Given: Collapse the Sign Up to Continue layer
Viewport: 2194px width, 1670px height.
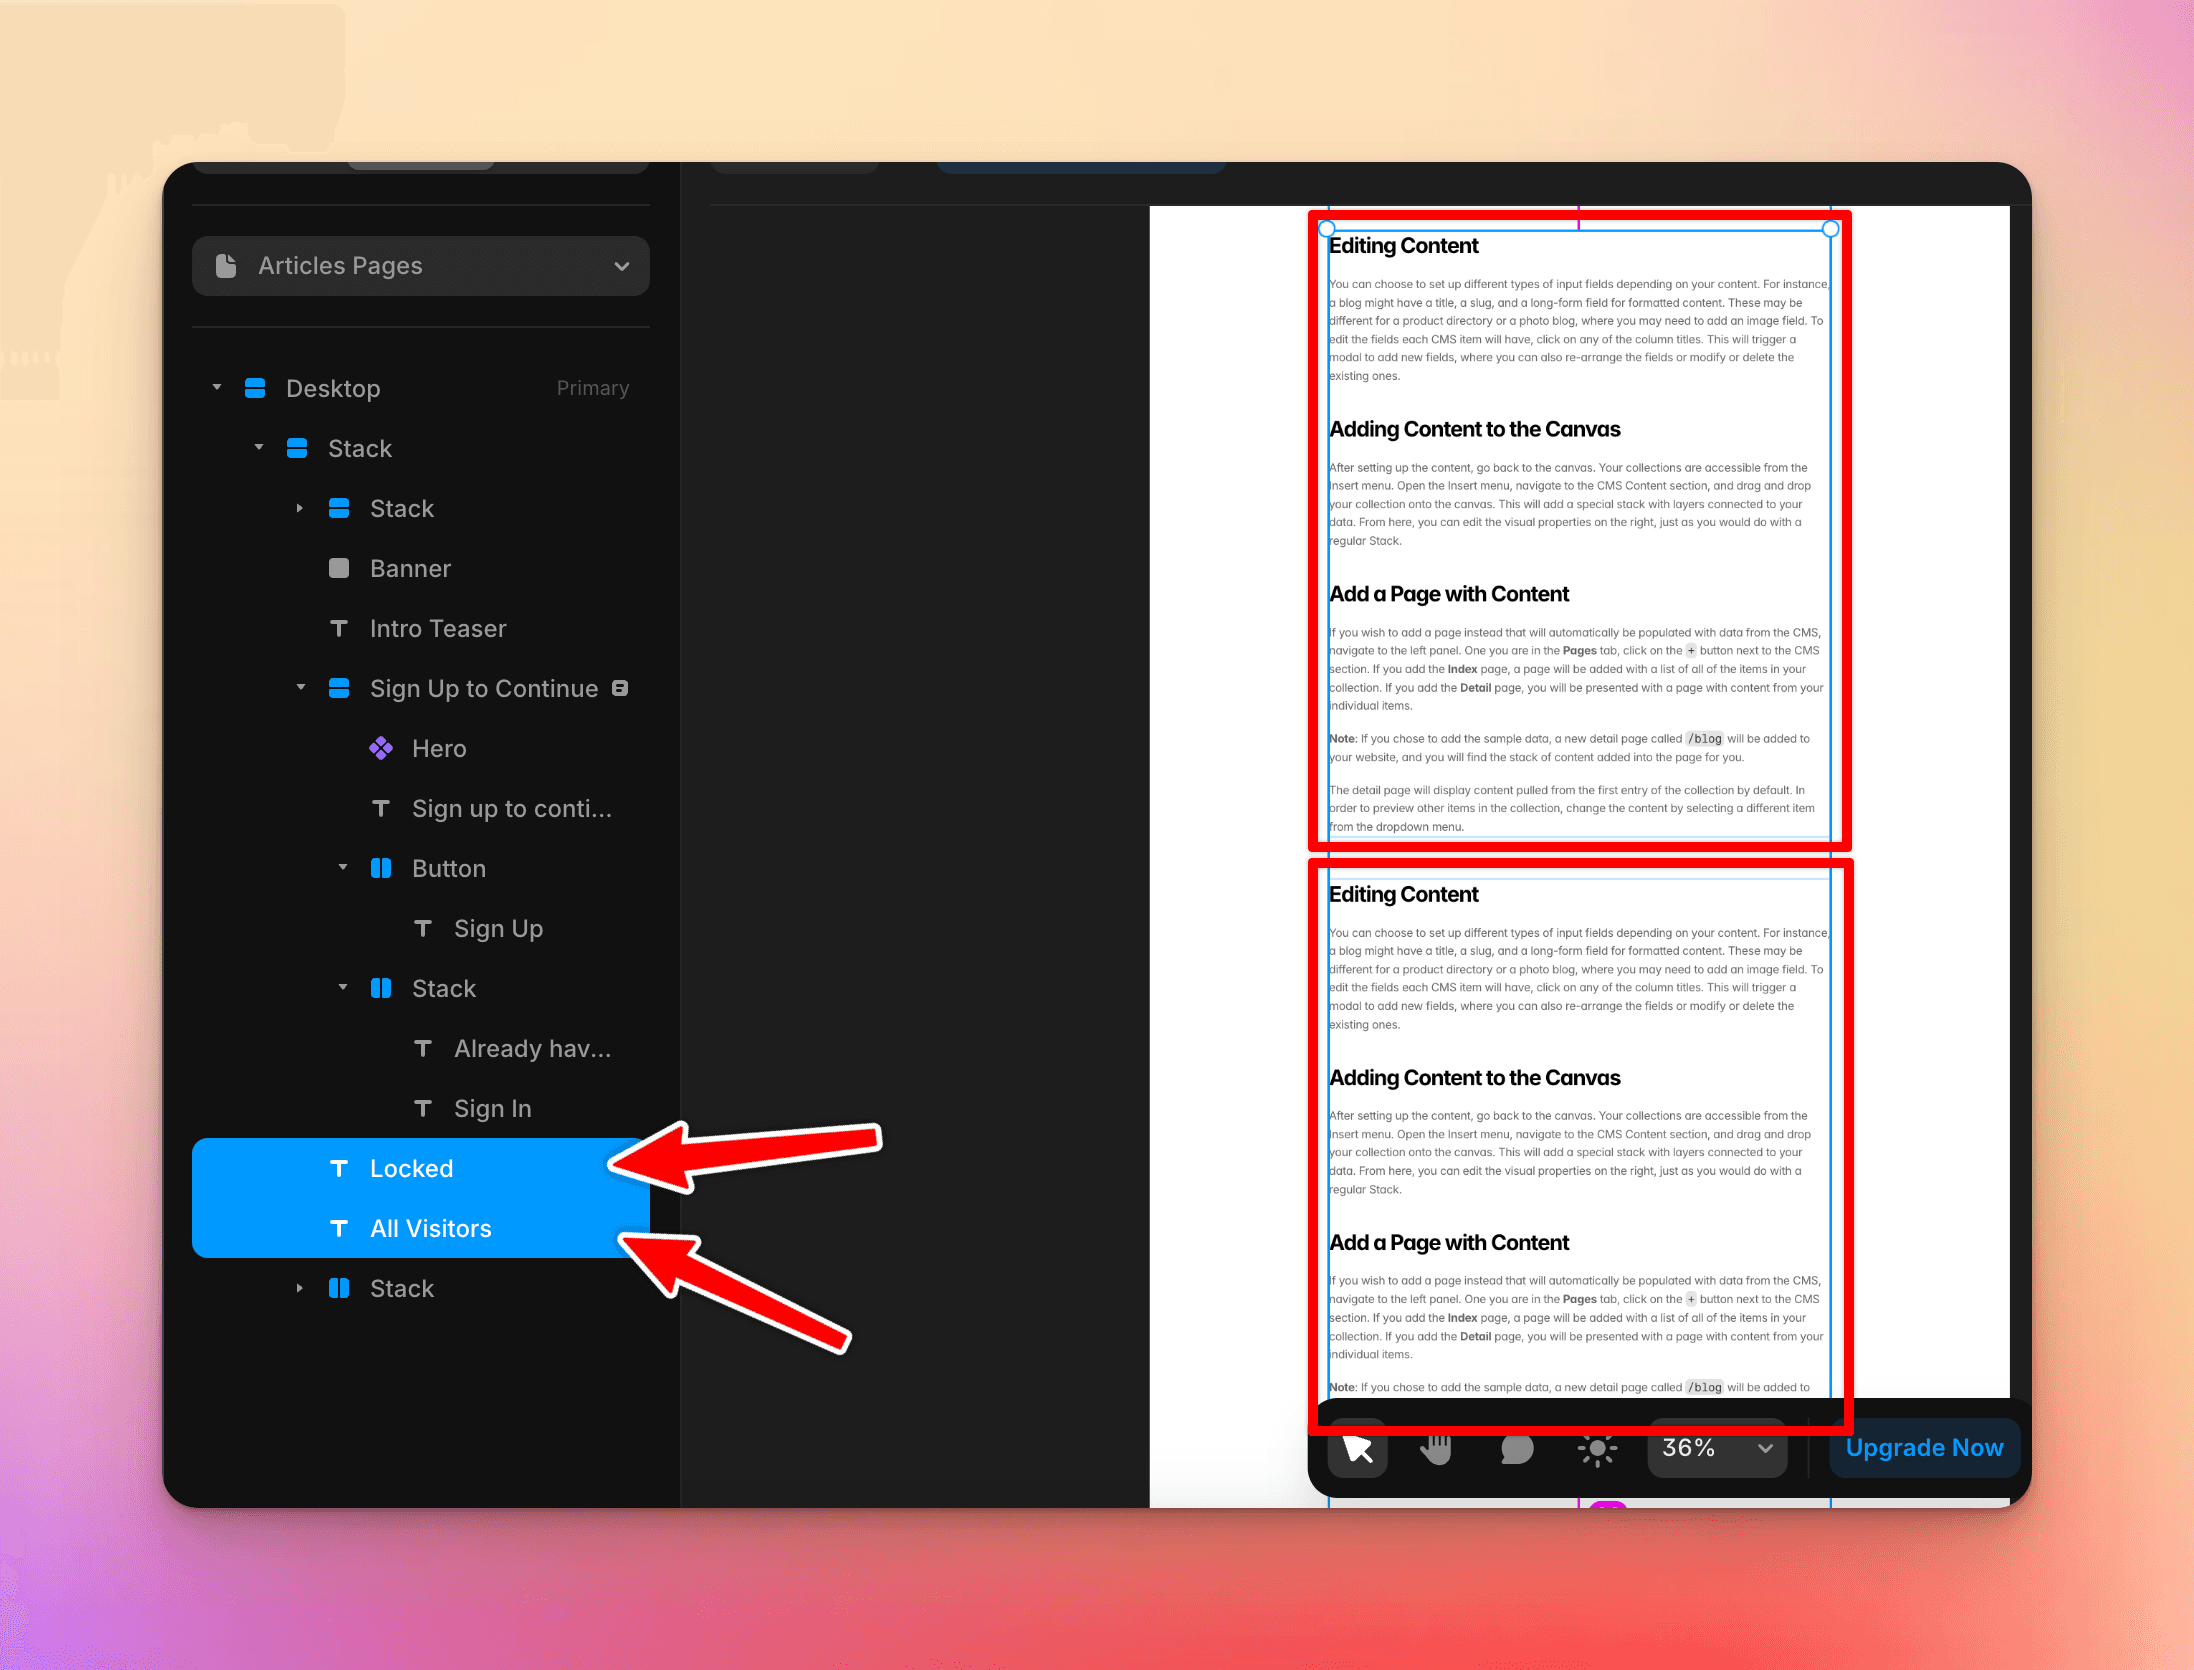Looking at the screenshot, I should point(301,688).
